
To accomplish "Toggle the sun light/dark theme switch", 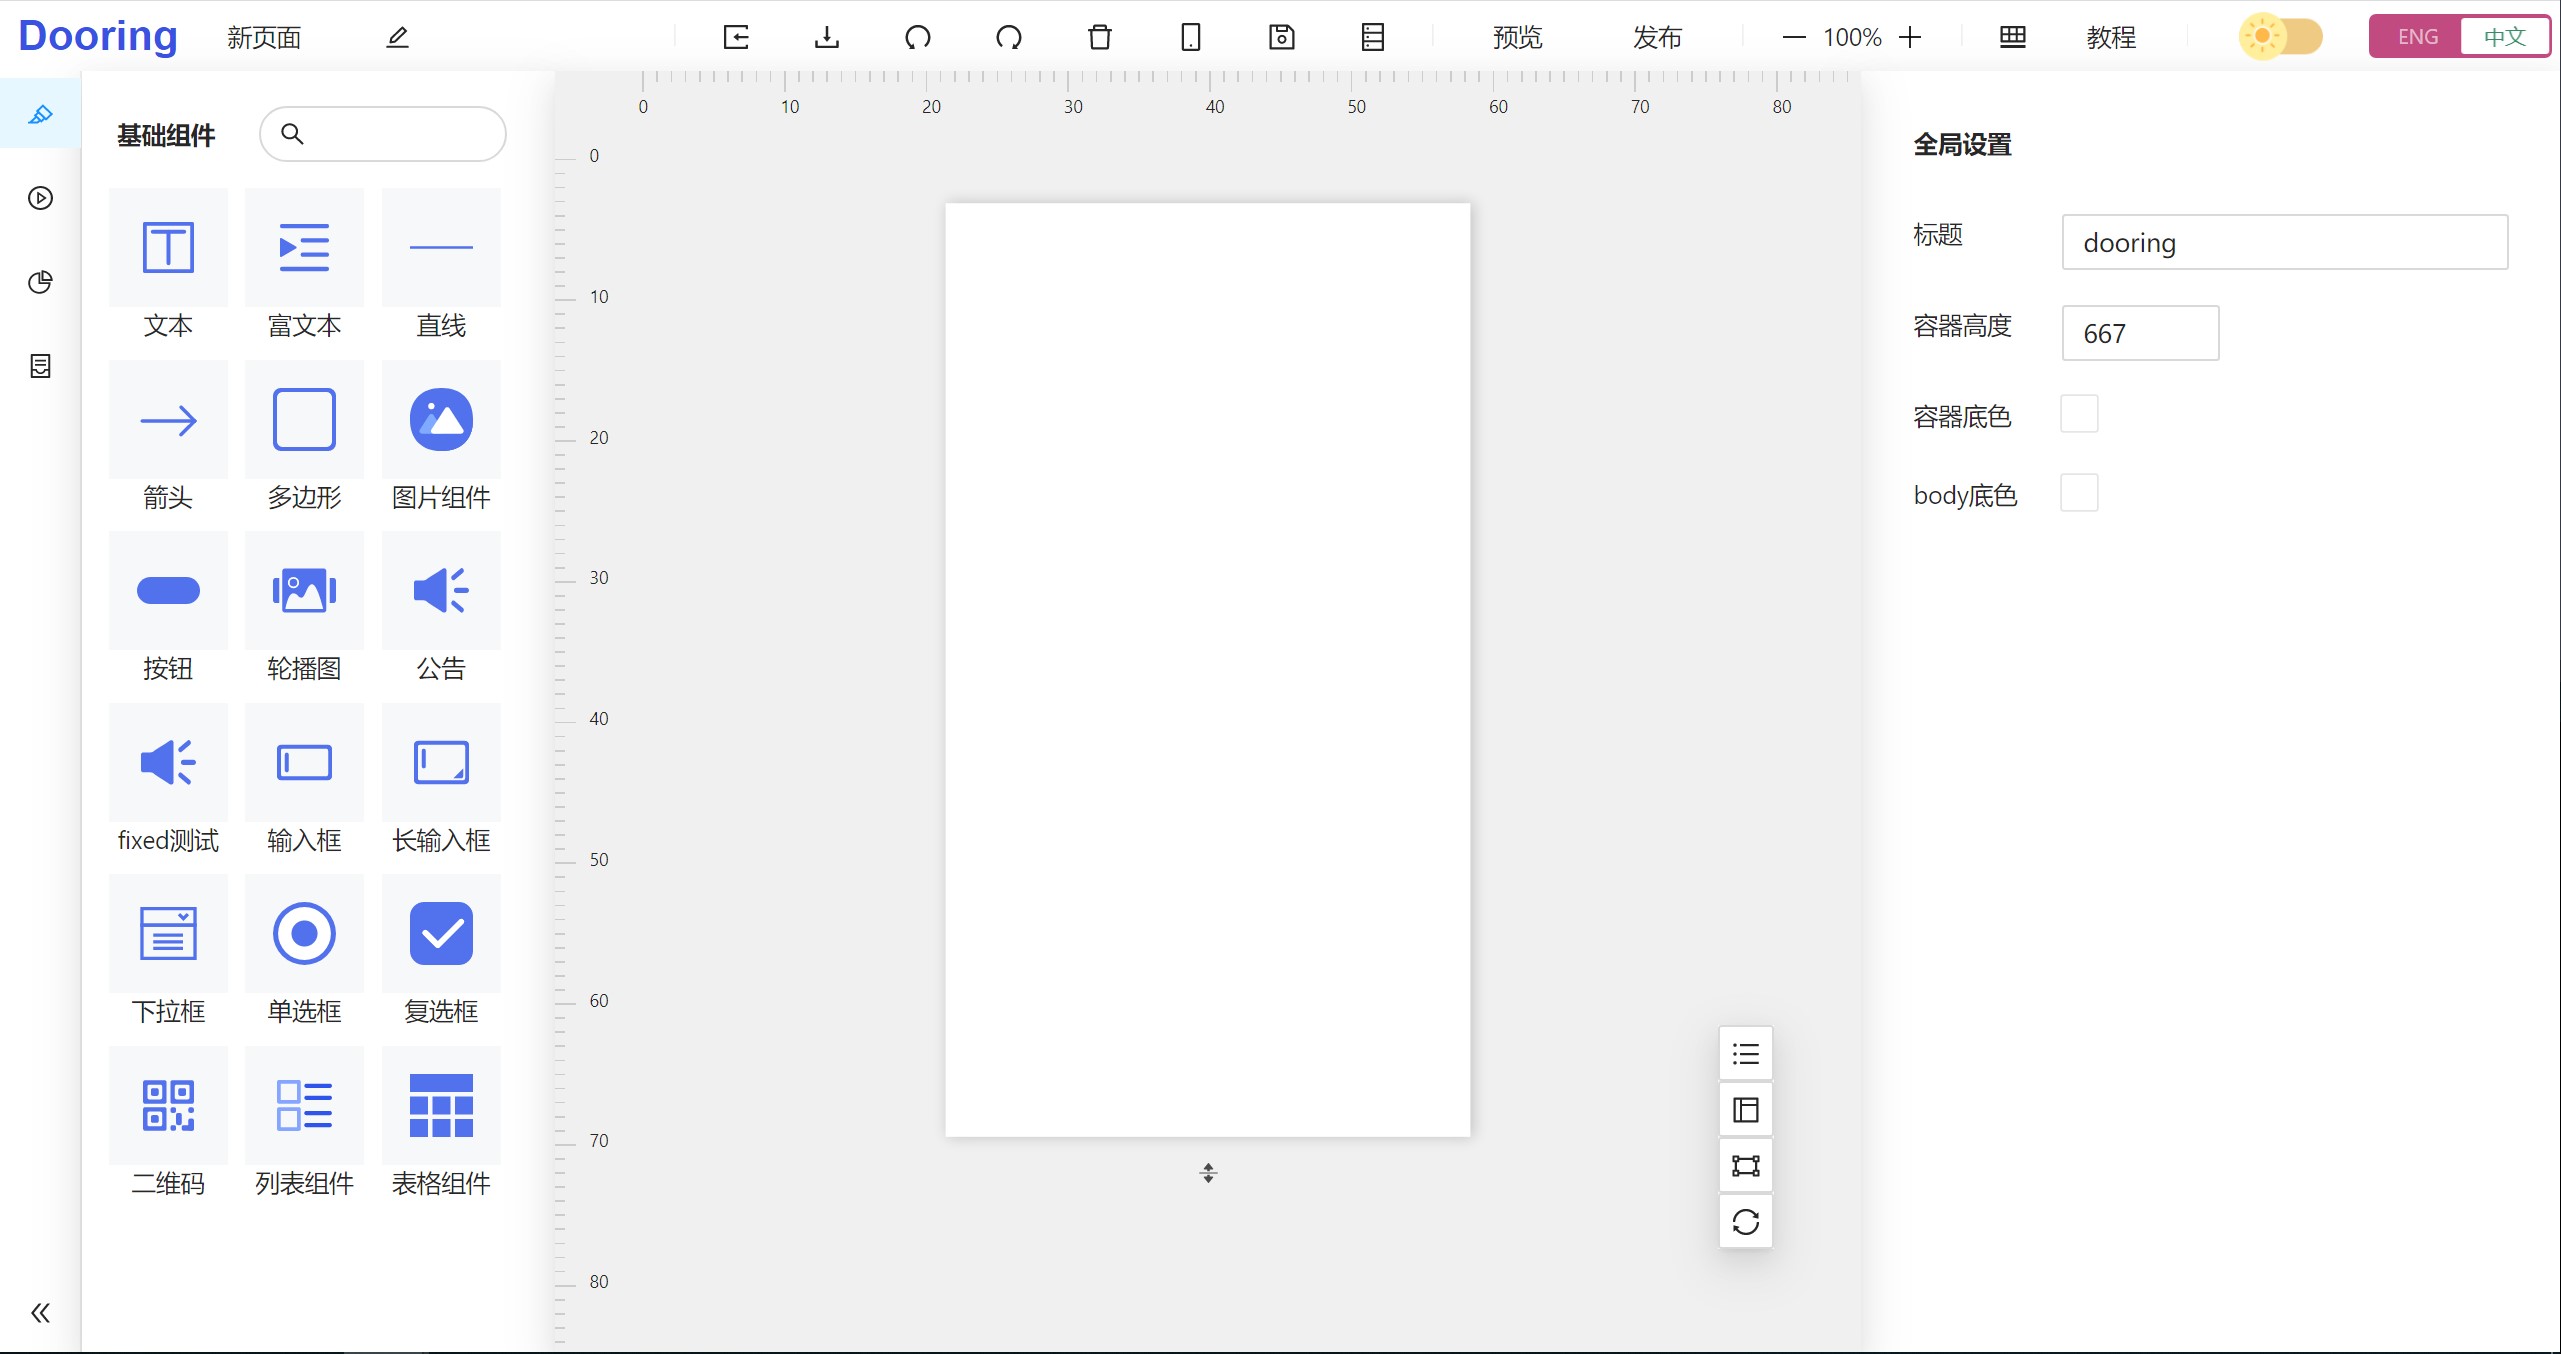I will pos(2280,37).
